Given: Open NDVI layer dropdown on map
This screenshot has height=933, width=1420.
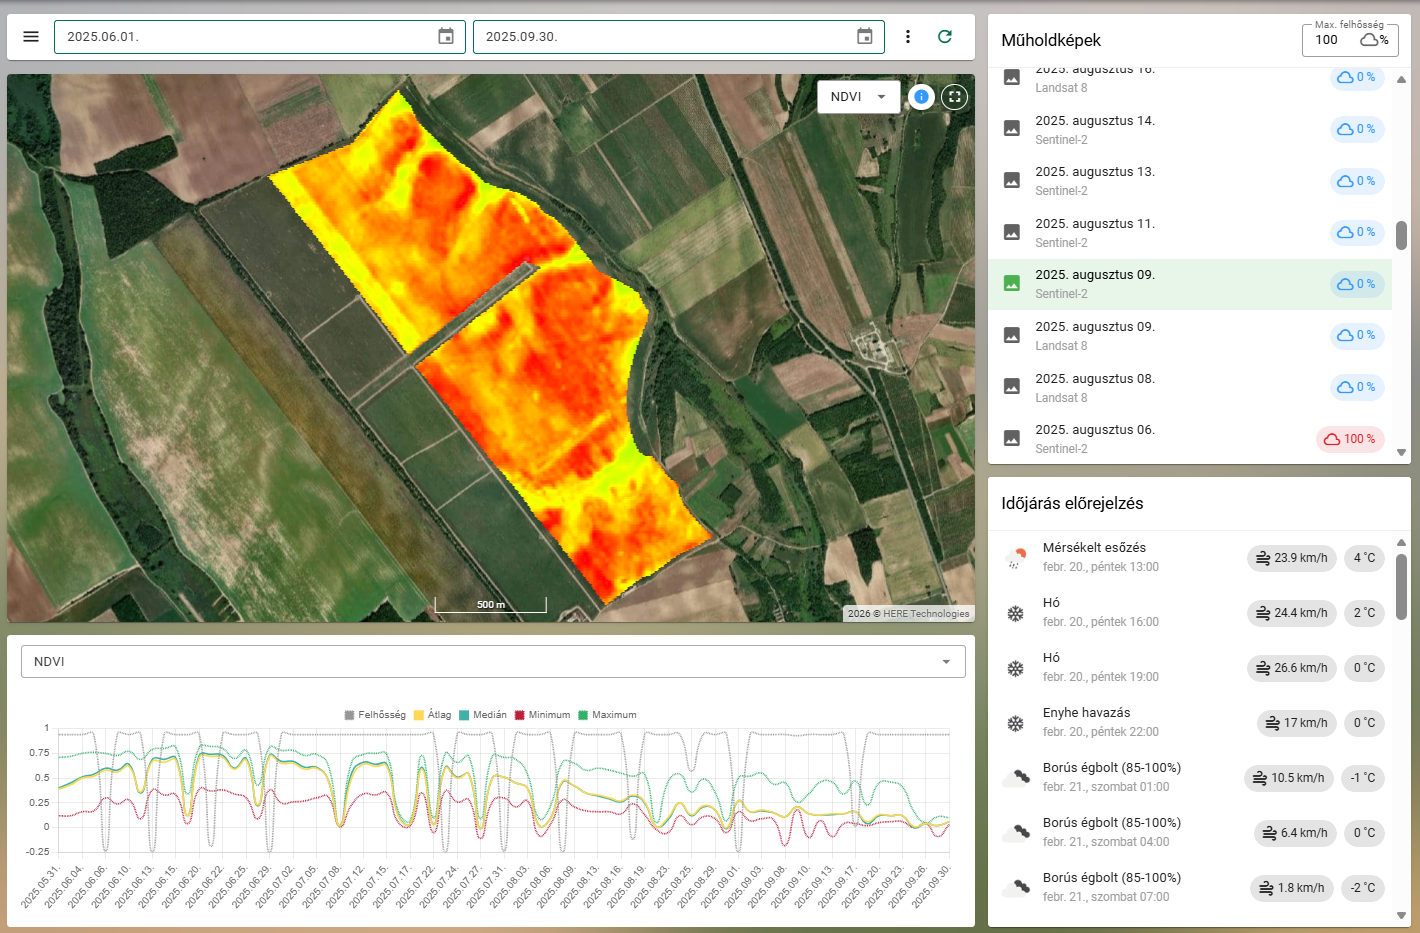Looking at the screenshot, I should 858,97.
